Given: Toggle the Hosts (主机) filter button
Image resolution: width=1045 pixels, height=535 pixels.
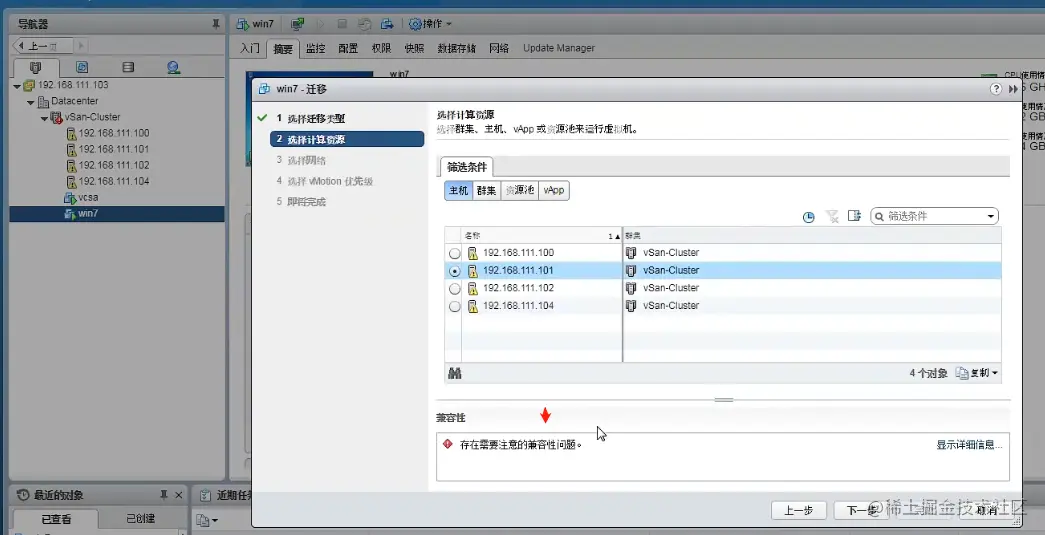Looking at the screenshot, I should (x=459, y=191).
